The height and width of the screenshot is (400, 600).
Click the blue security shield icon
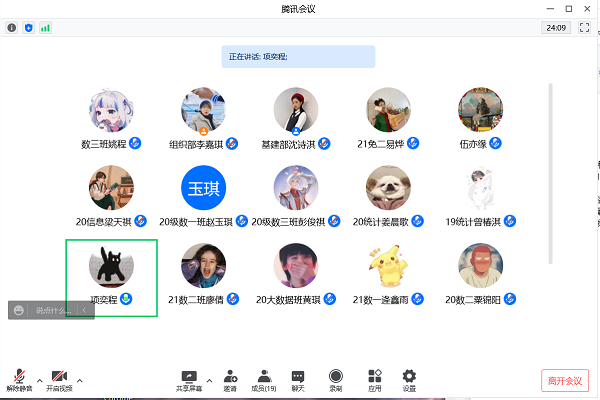[x=28, y=28]
